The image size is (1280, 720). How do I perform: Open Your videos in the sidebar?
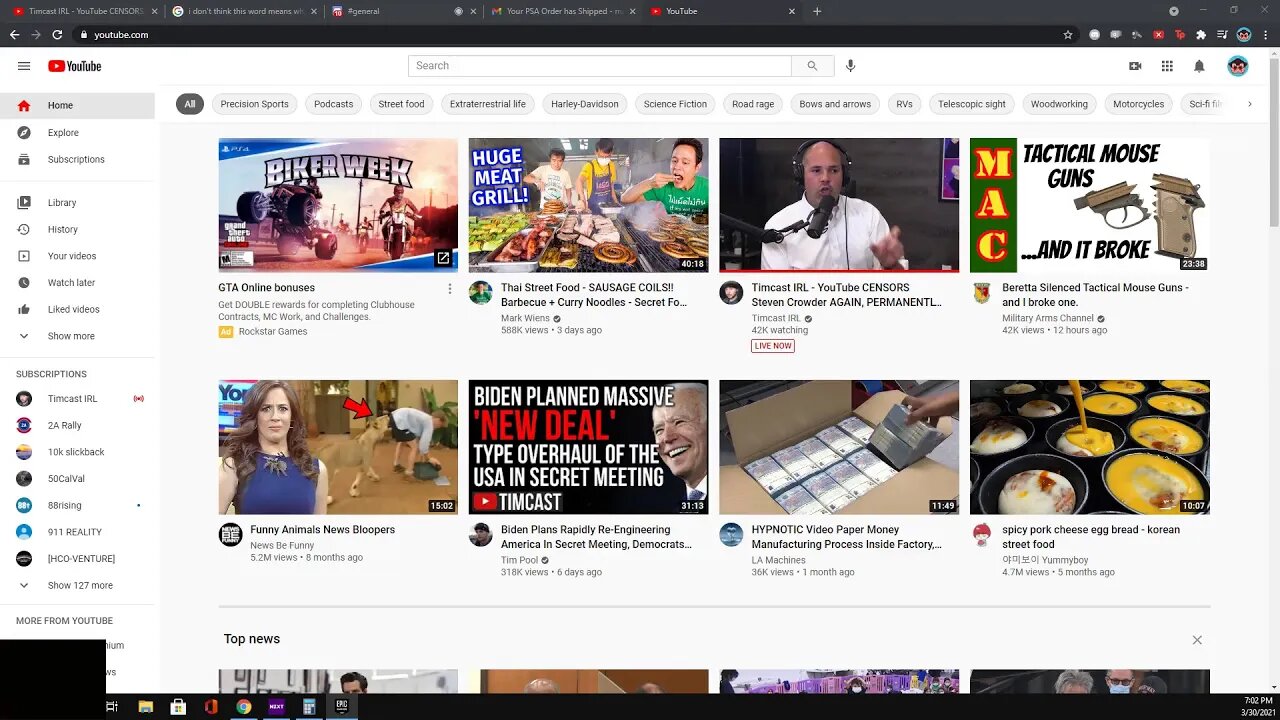click(78, 256)
